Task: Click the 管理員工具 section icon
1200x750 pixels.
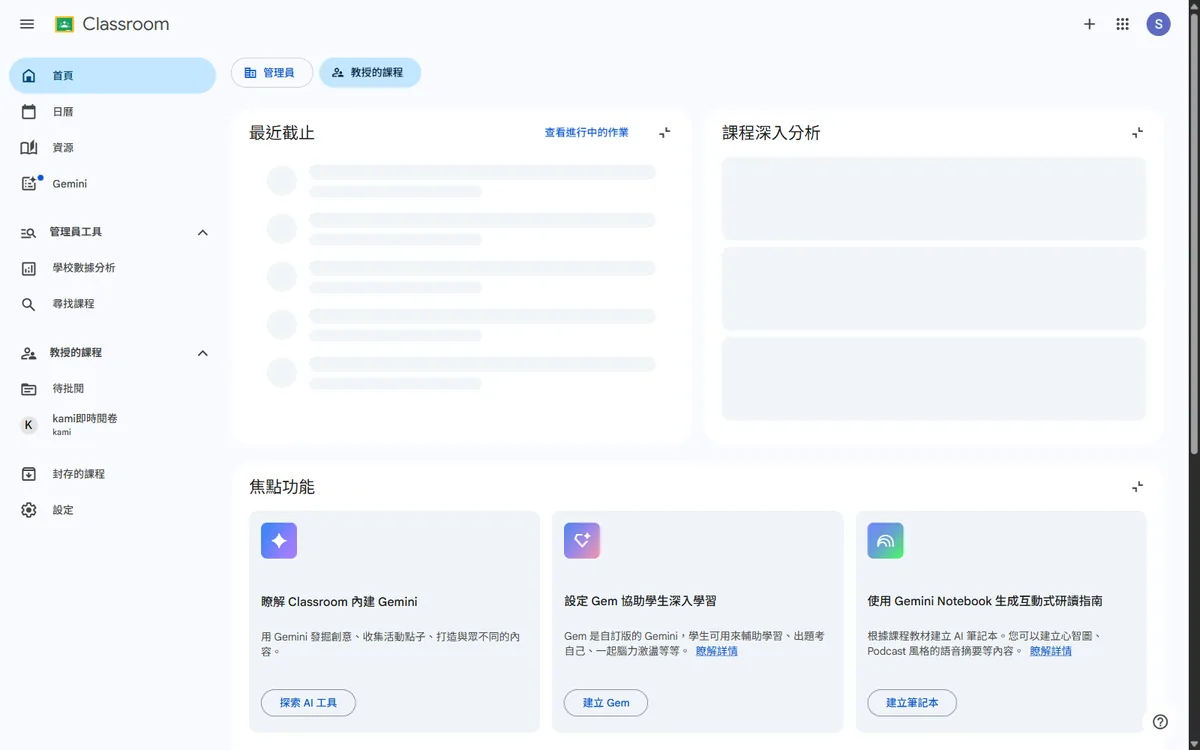Action: pos(29,233)
